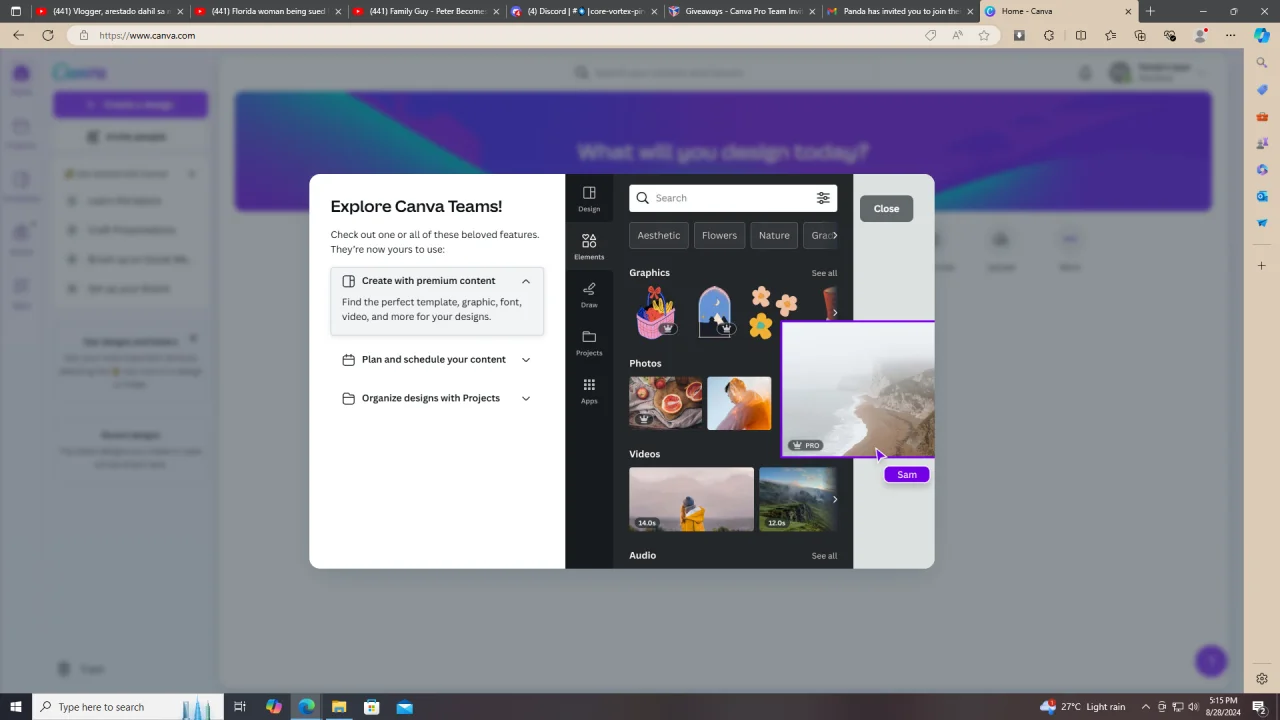Open the Collections icon
Image resolution: width=1280 pixels, height=720 pixels.
1140,35
